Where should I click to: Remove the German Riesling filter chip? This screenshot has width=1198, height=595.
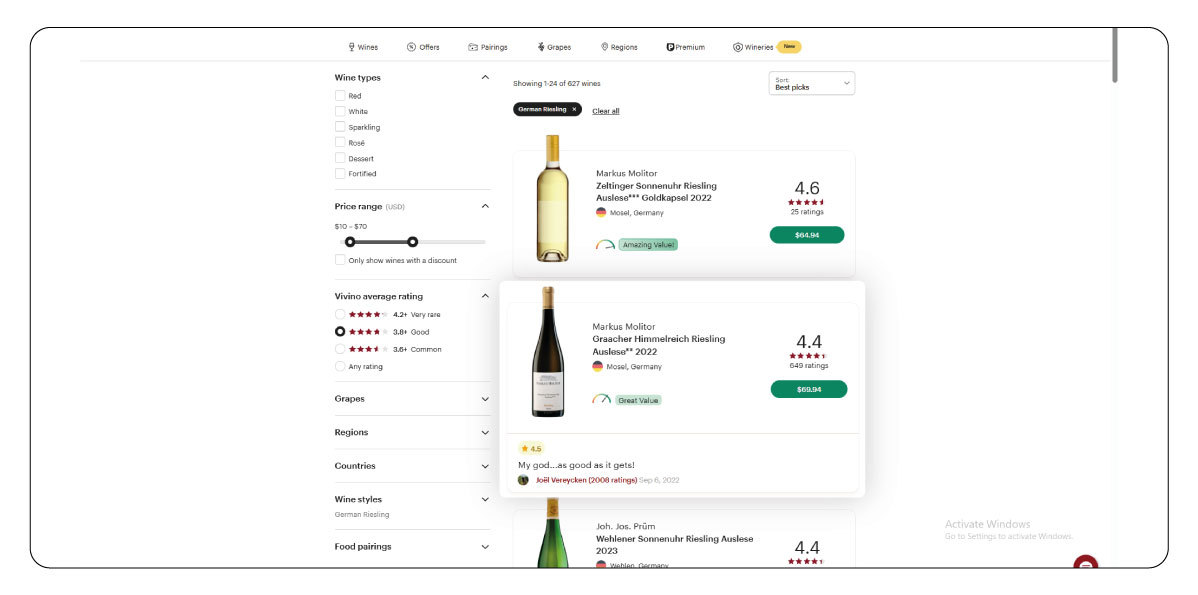click(x=574, y=109)
